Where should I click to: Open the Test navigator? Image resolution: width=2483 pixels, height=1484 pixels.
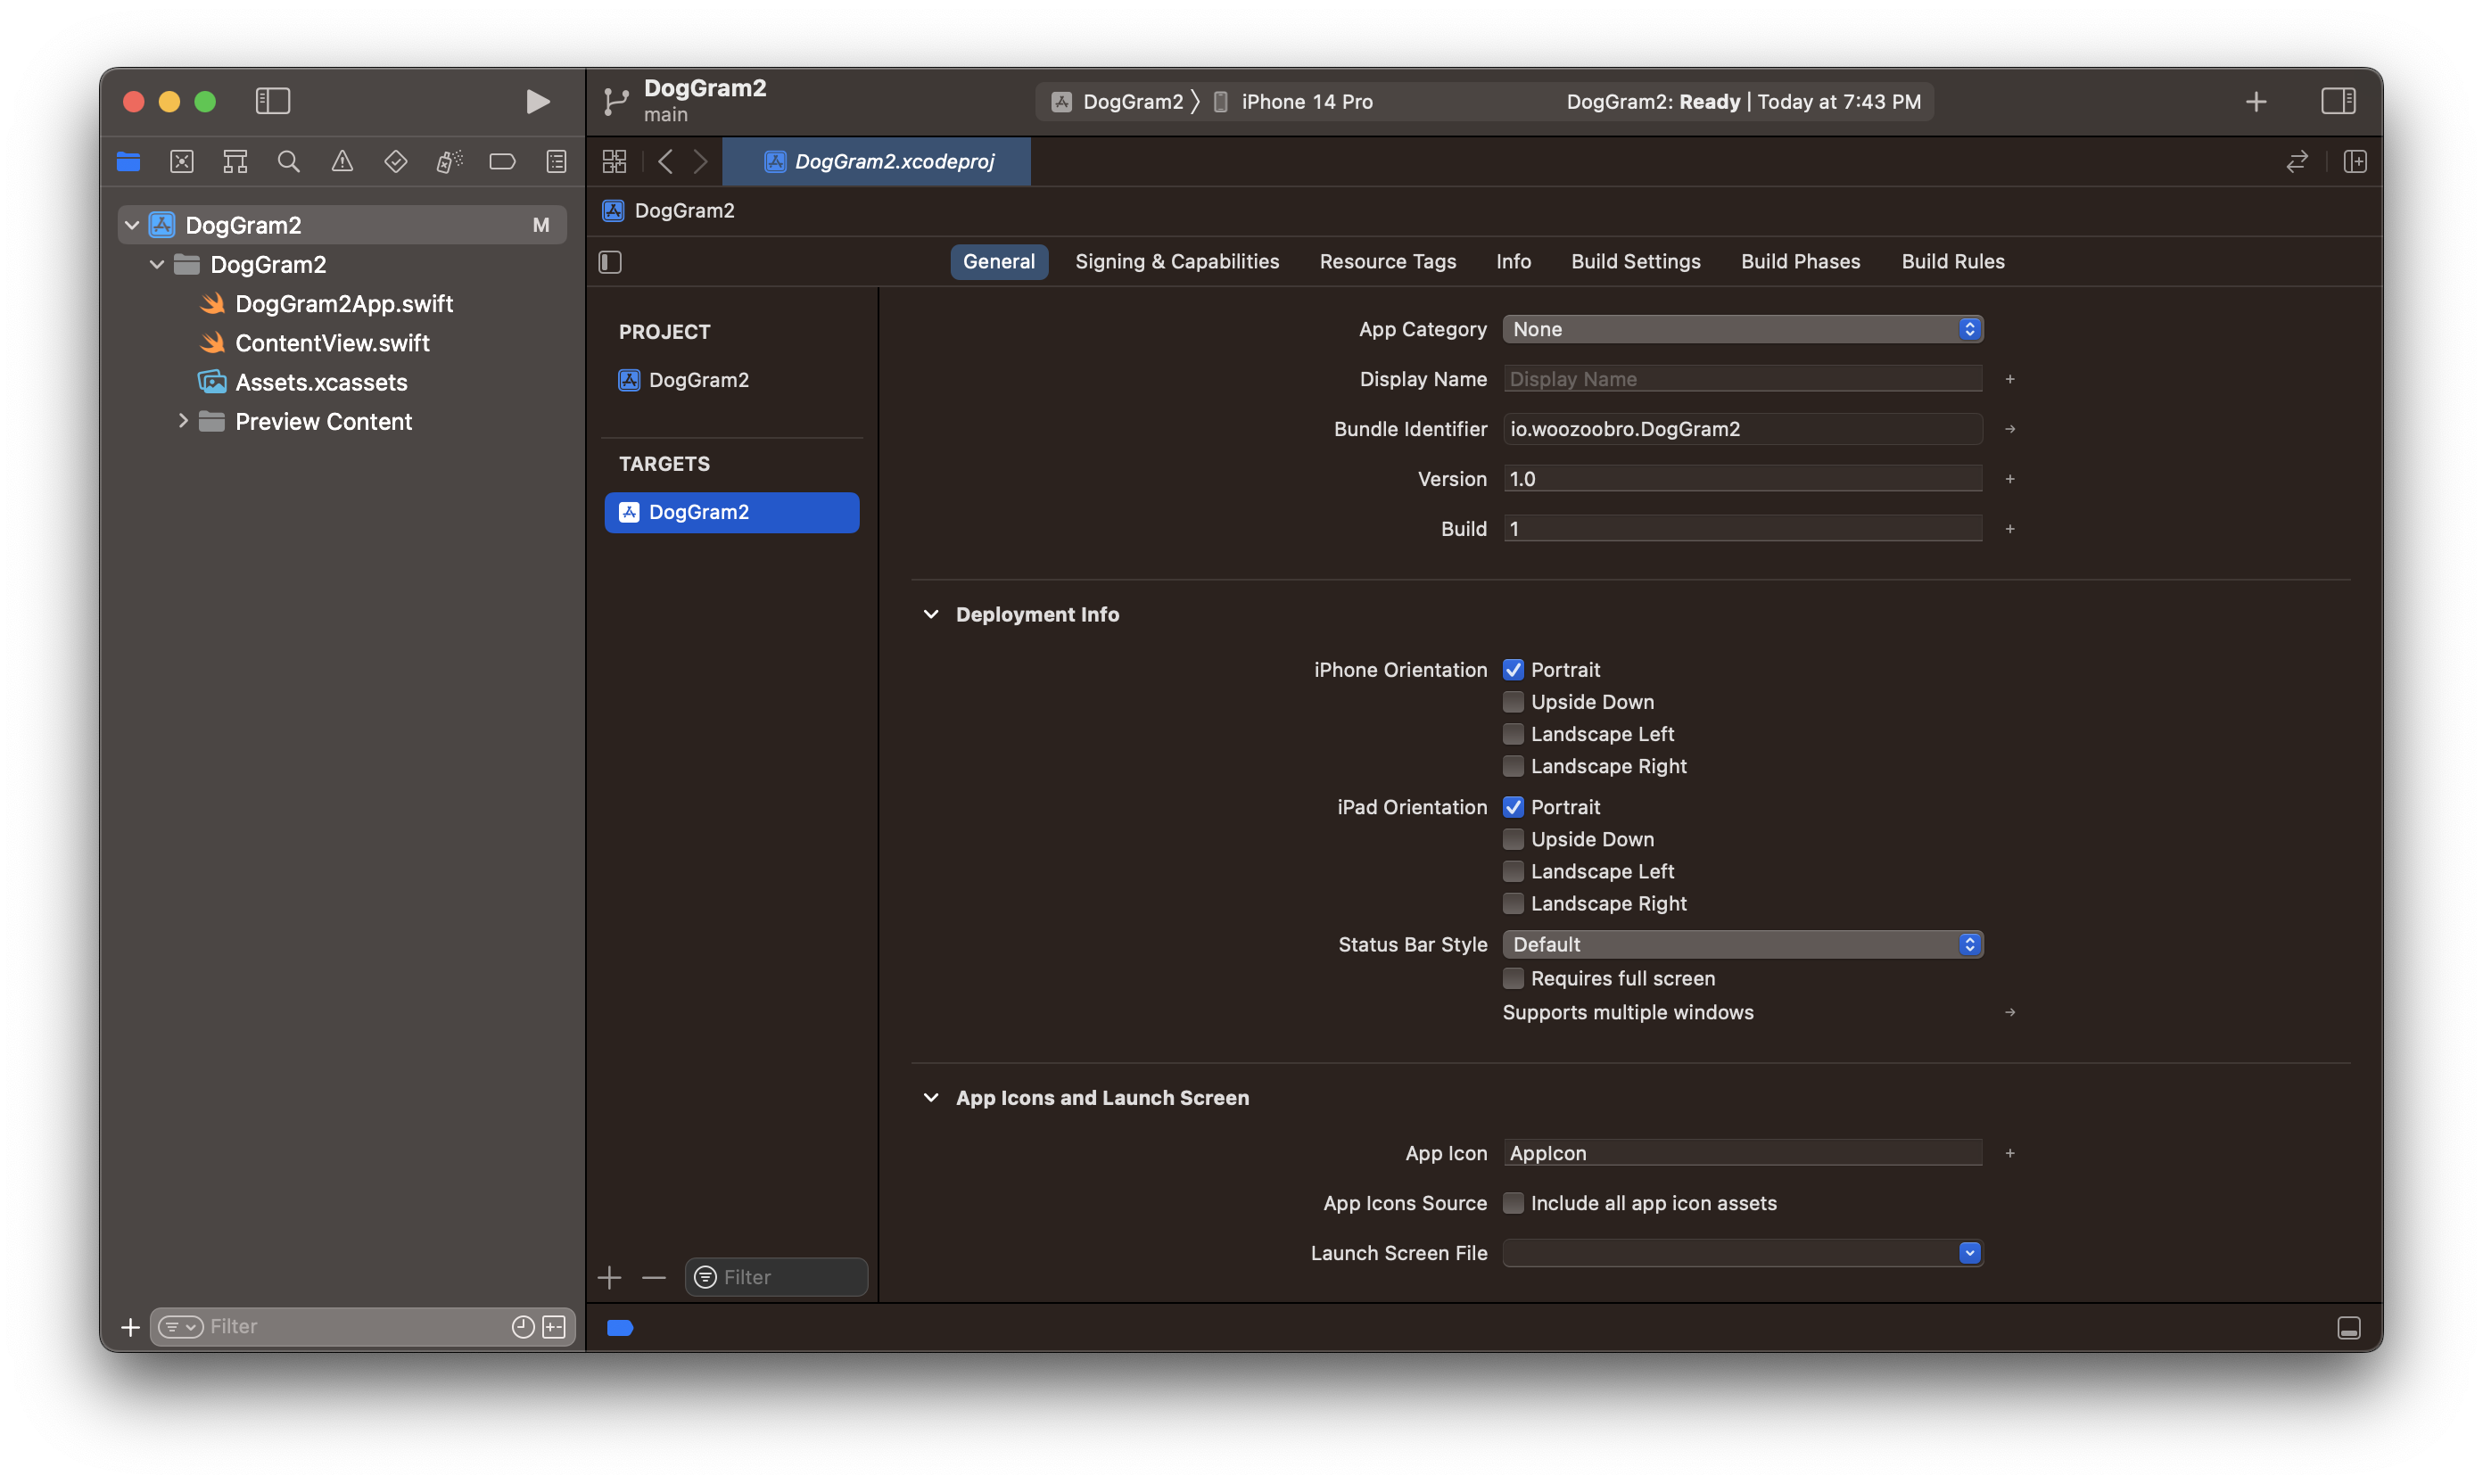[396, 161]
